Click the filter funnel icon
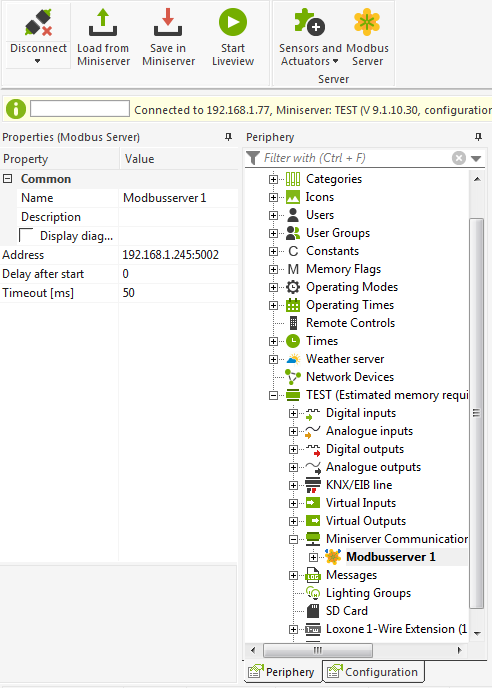492x688 pixels. (x=253, y=158)
